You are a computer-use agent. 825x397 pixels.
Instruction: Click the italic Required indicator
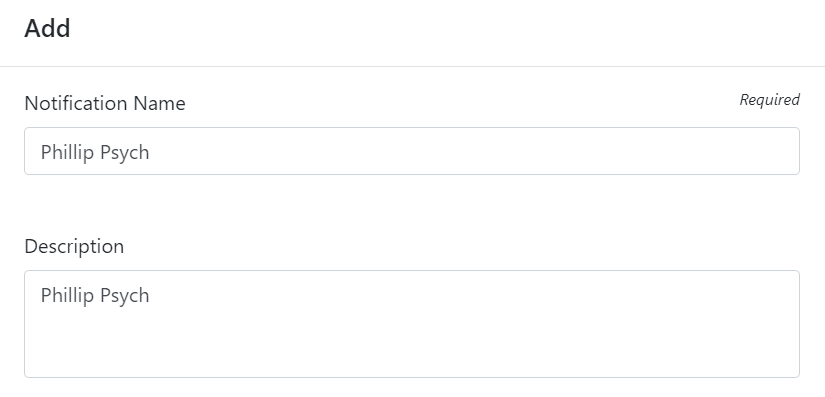[769, 99]
